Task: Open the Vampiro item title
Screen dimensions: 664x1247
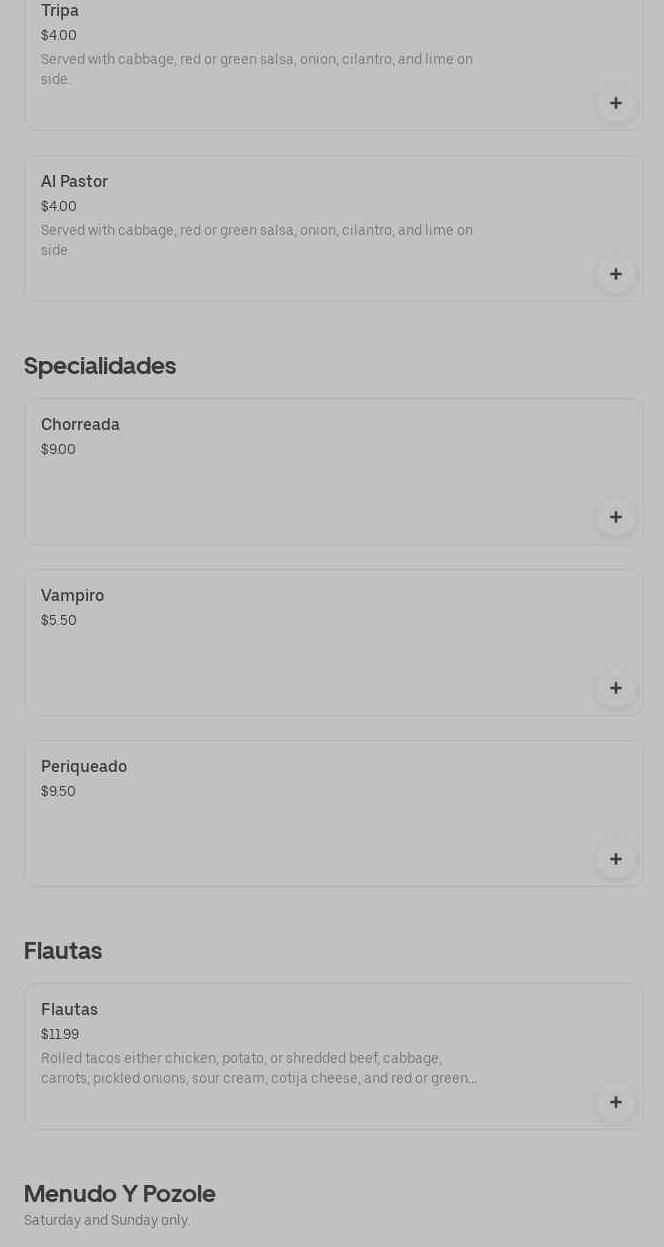Action: point(72,596)
